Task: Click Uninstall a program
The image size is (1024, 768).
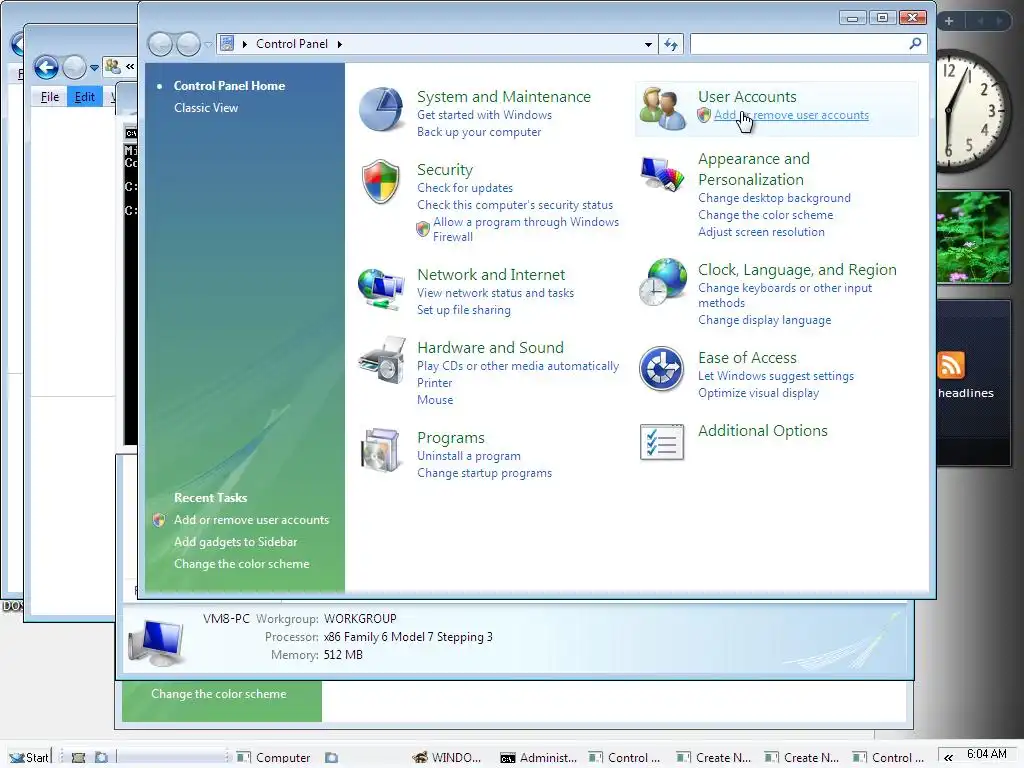Action: [469, 456]
